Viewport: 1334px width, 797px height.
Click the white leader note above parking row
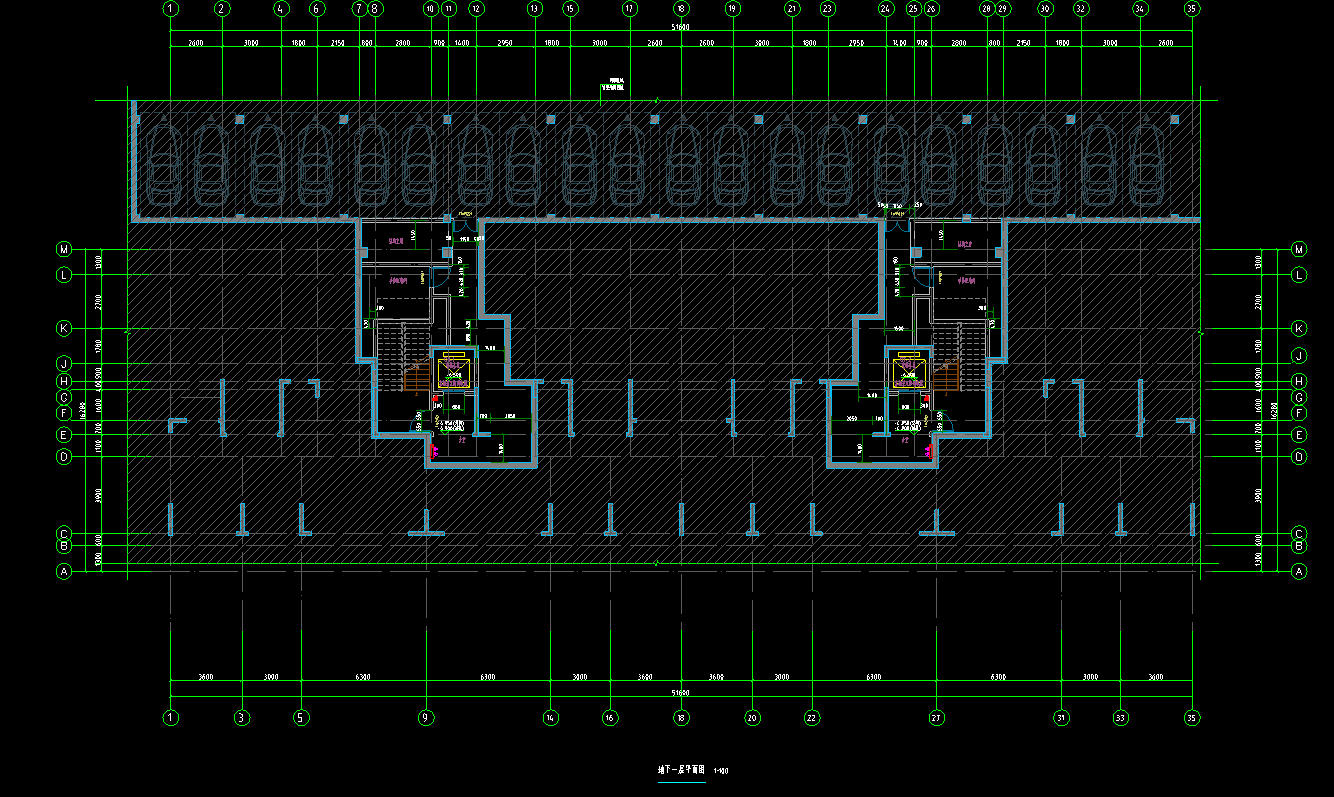point(613,87)
